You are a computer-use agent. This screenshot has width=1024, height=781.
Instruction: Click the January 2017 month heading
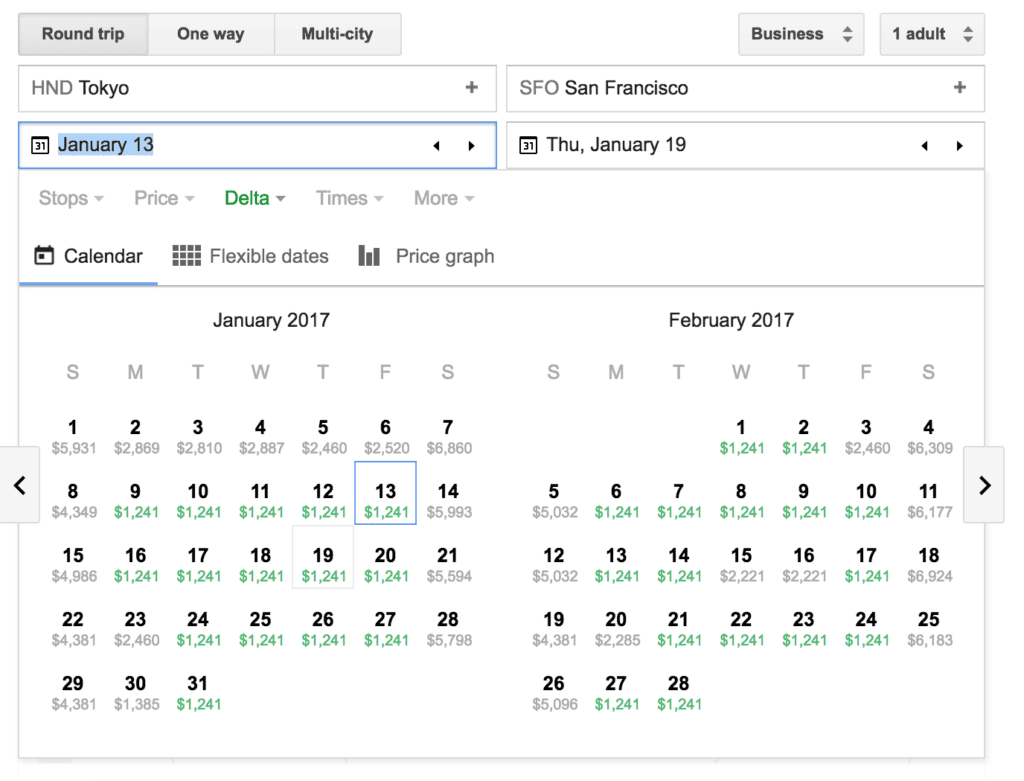click(x=271, y=320)
